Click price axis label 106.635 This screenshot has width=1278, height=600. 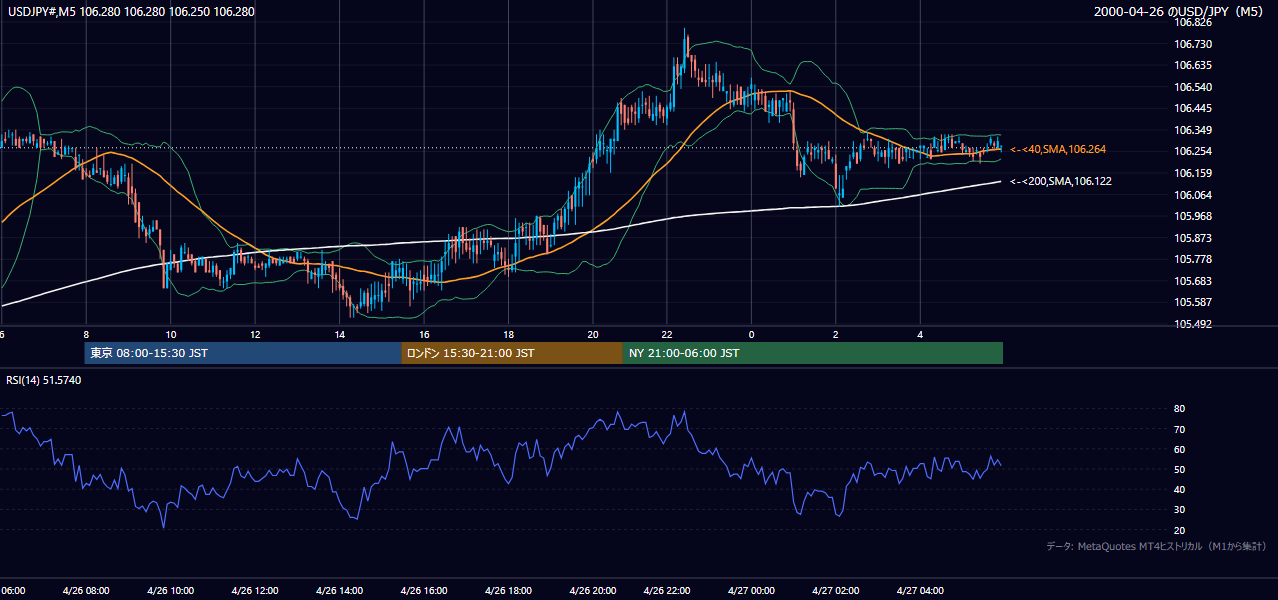tap(1194, 65)
